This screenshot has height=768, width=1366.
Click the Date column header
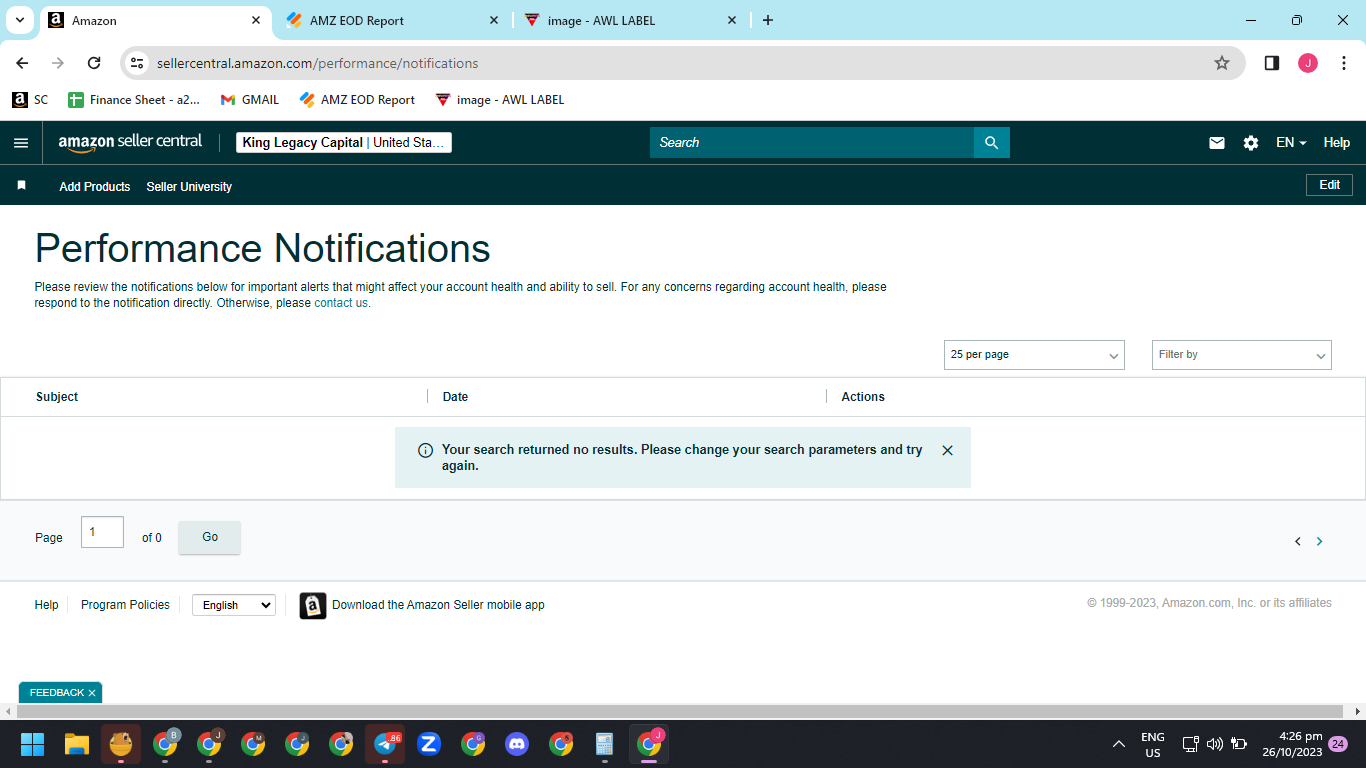(455, 397)
